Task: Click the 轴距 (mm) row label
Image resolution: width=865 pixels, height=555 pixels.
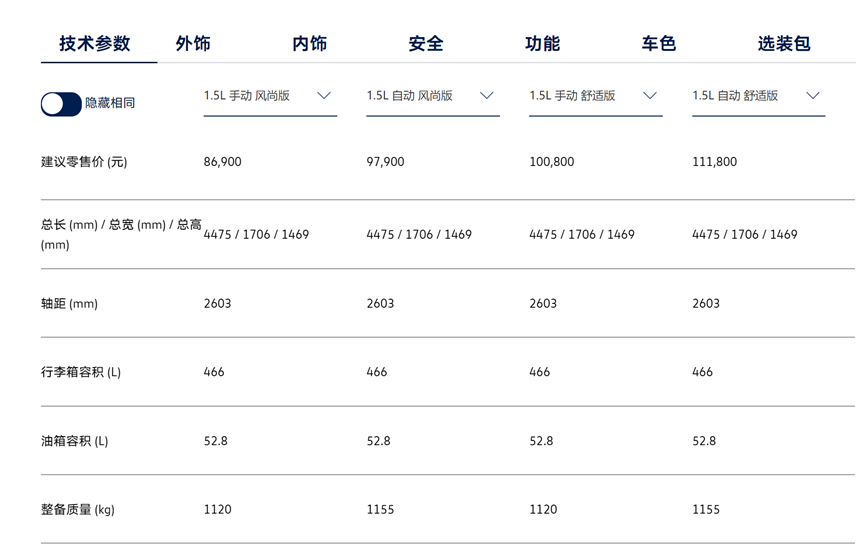Action: (69, 303)
